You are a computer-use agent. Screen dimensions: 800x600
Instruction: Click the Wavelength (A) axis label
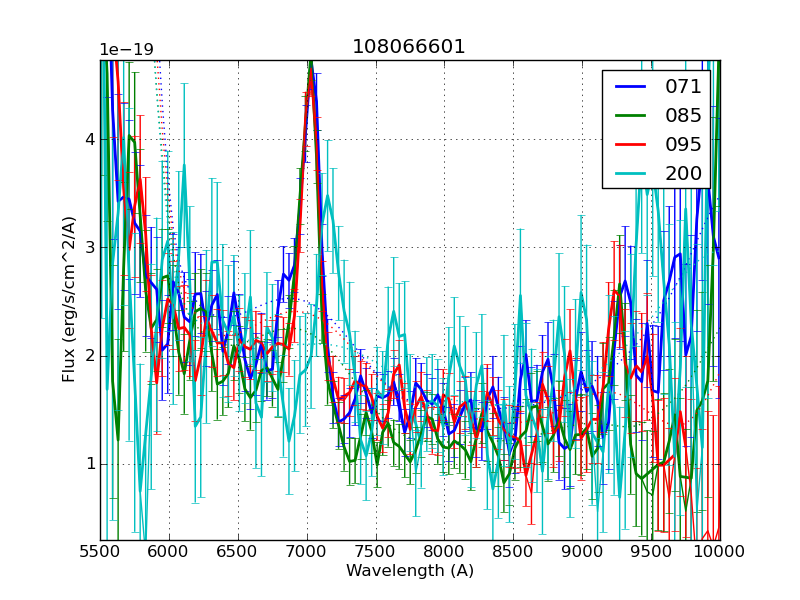point(409,571)
